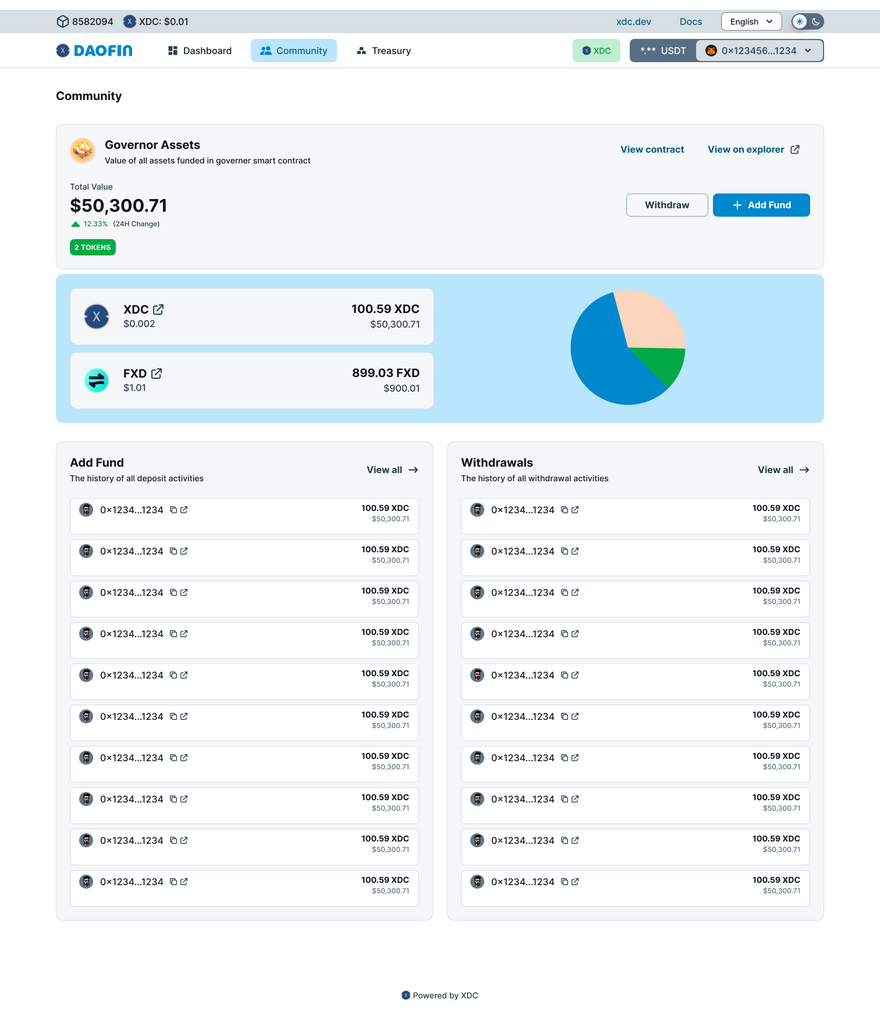Screen dimensions: 880x1016
Task: Click the block number cube icon
Action: point(62,21)
